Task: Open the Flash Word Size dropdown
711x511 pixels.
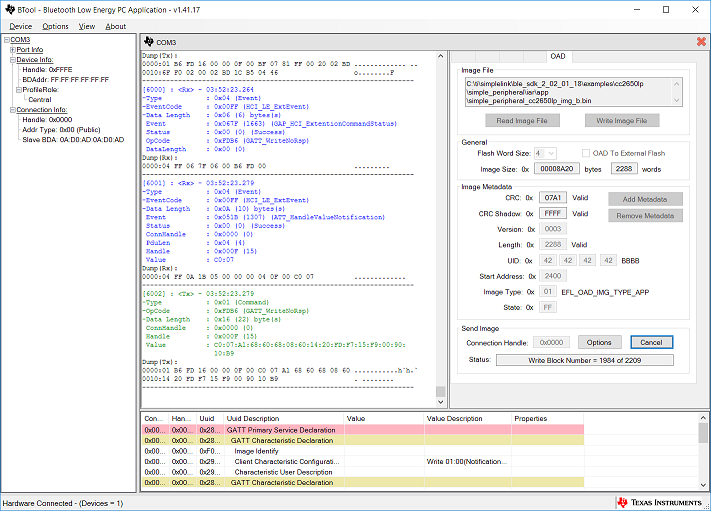Action: [544, 153]
